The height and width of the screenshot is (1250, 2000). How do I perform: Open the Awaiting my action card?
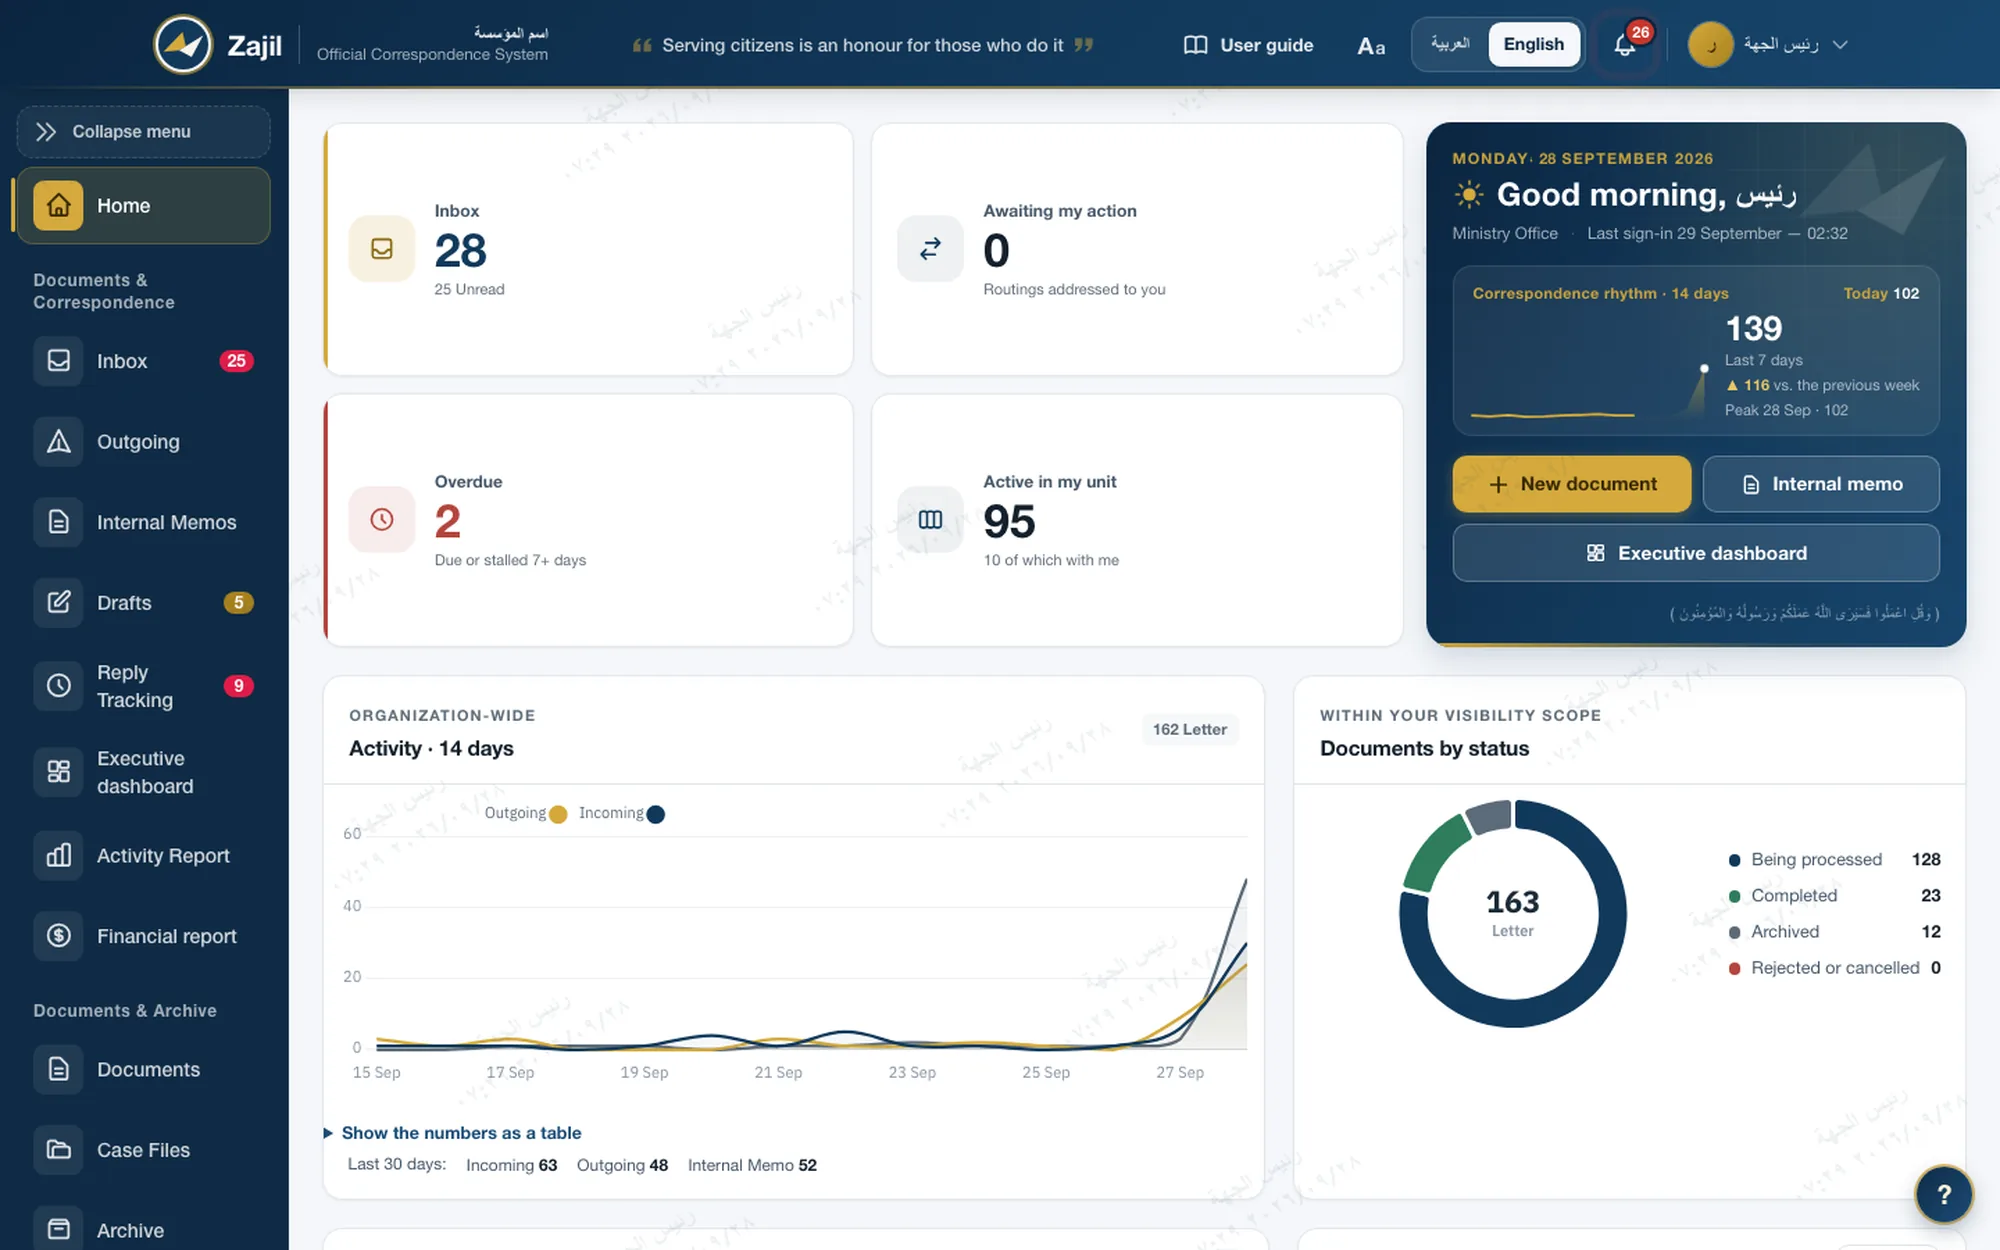click(x=1137, y=249)
